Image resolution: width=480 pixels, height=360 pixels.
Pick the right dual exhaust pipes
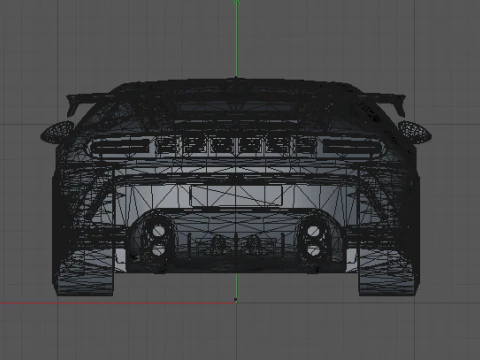click(x=313, y=240)
